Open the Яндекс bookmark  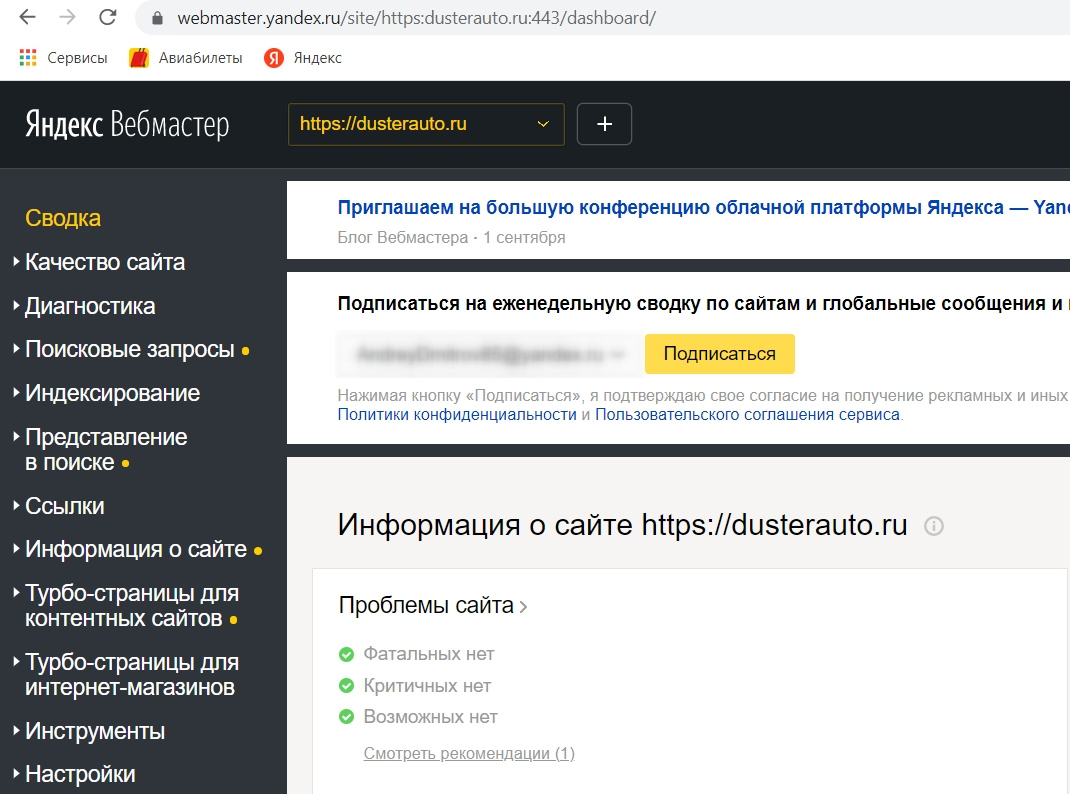(x=303, y=58)
